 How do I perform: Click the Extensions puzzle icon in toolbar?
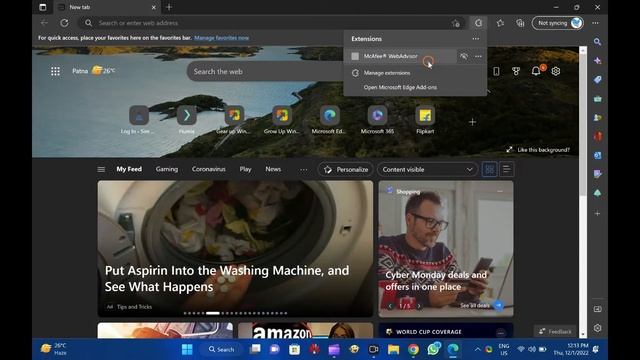[x=478, y=23]
